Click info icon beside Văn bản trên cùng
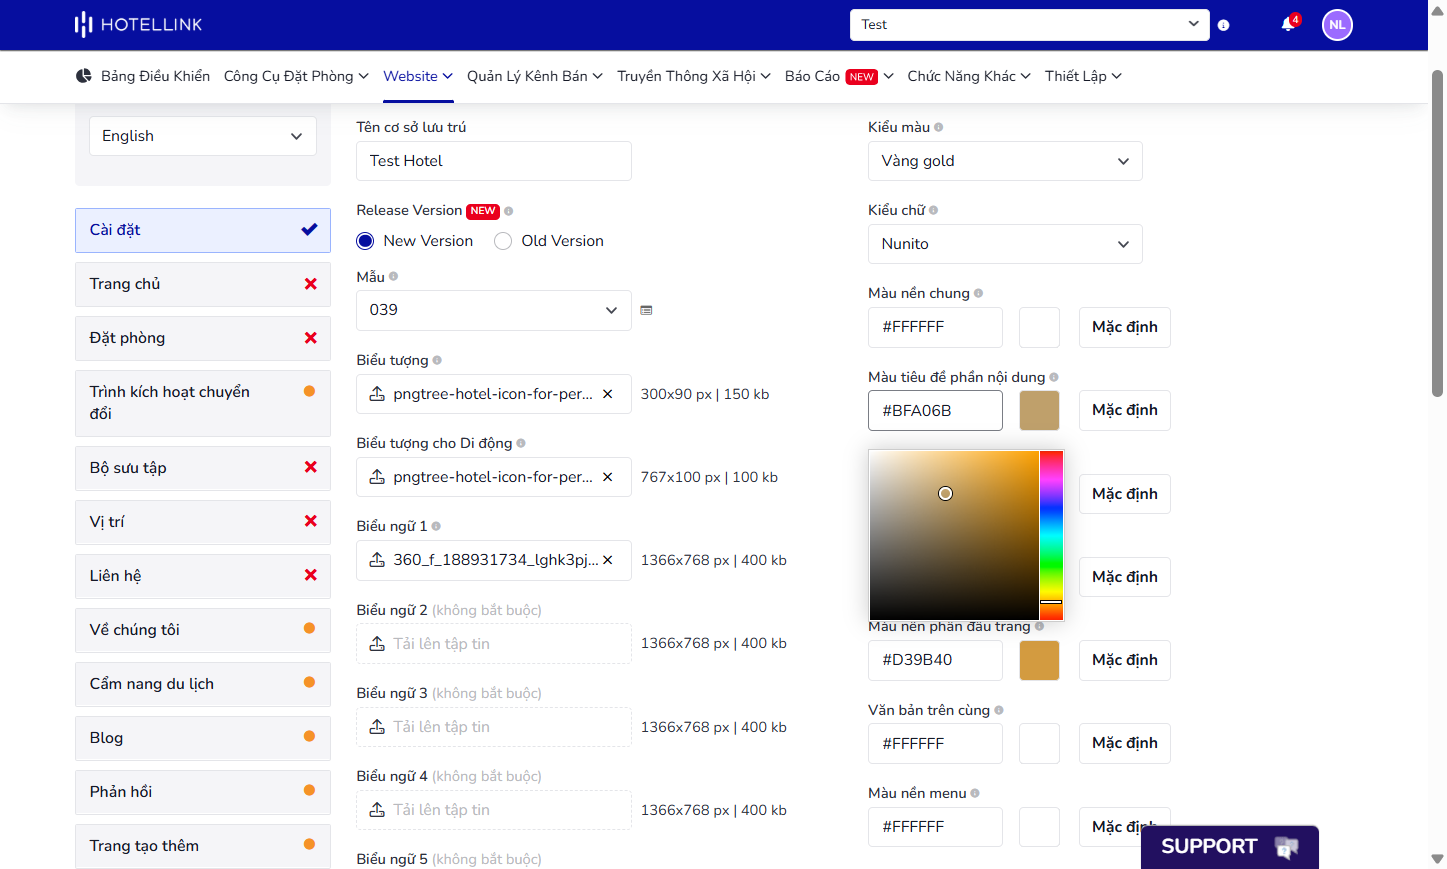The image size is (1447, 869). (999, 710)
